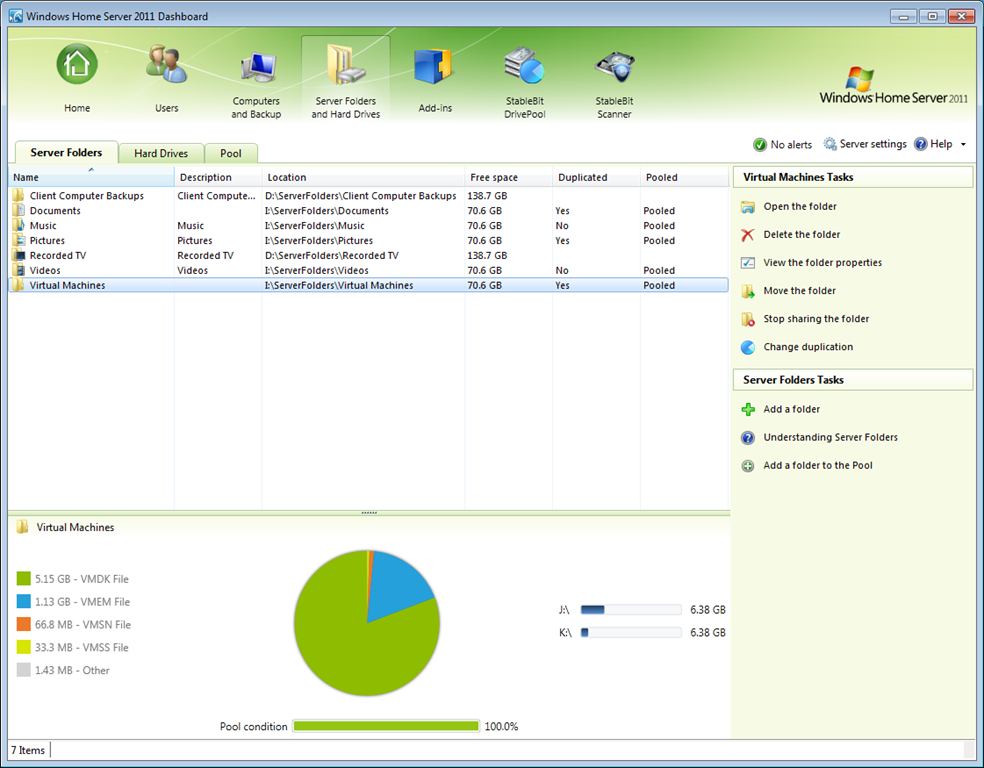This screenshot has width=984, height=768.
Task: Click the Open the folder icon
Action: click(747, 207)
